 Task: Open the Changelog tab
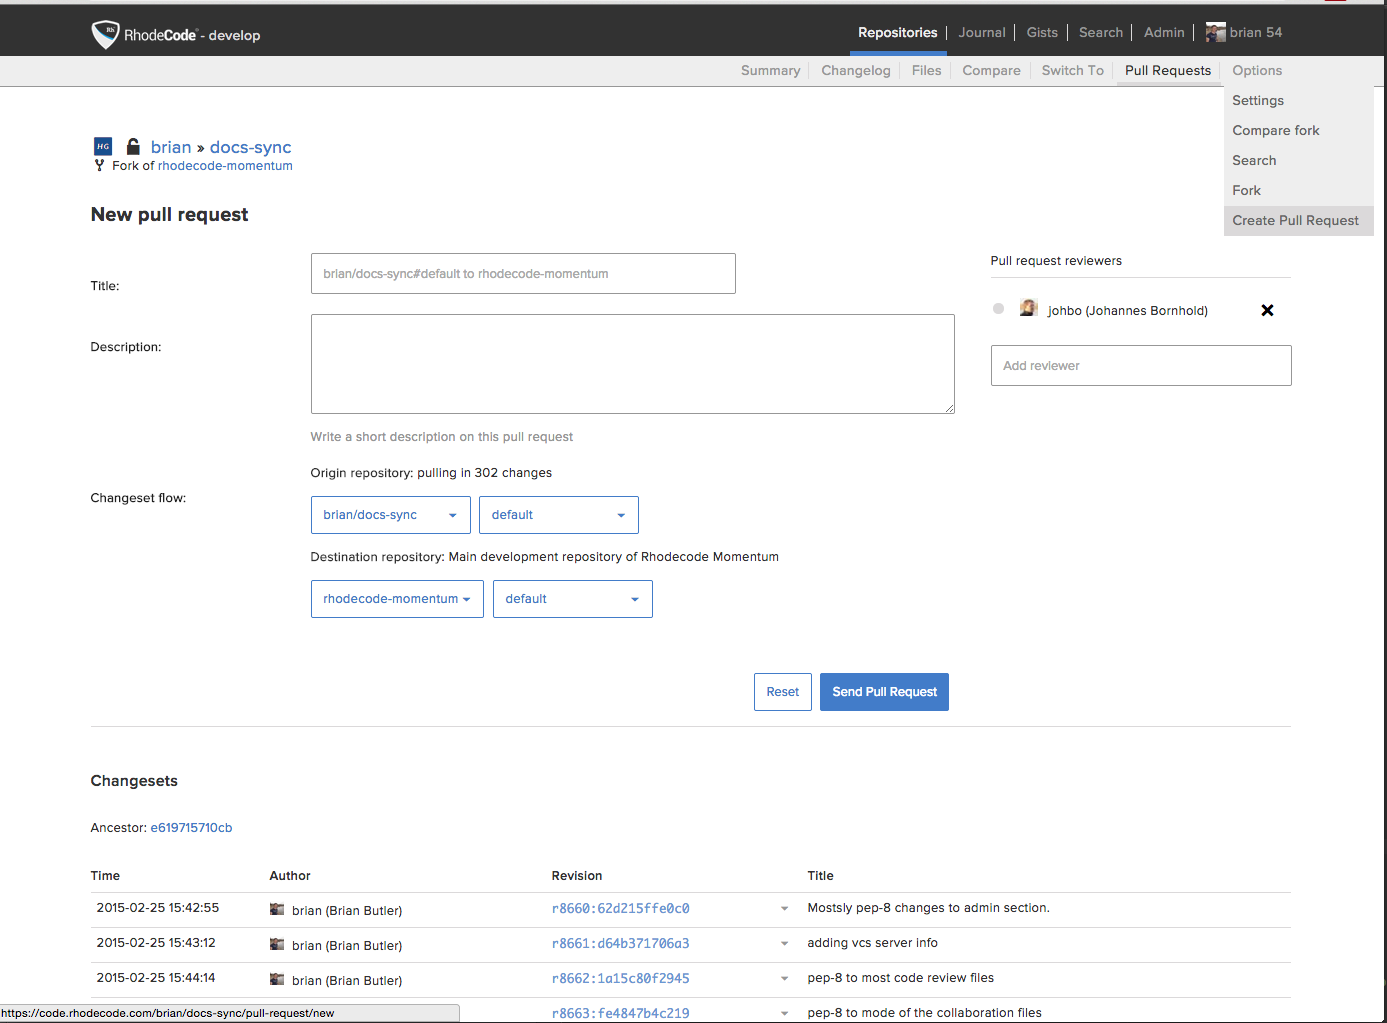(855, 71)
